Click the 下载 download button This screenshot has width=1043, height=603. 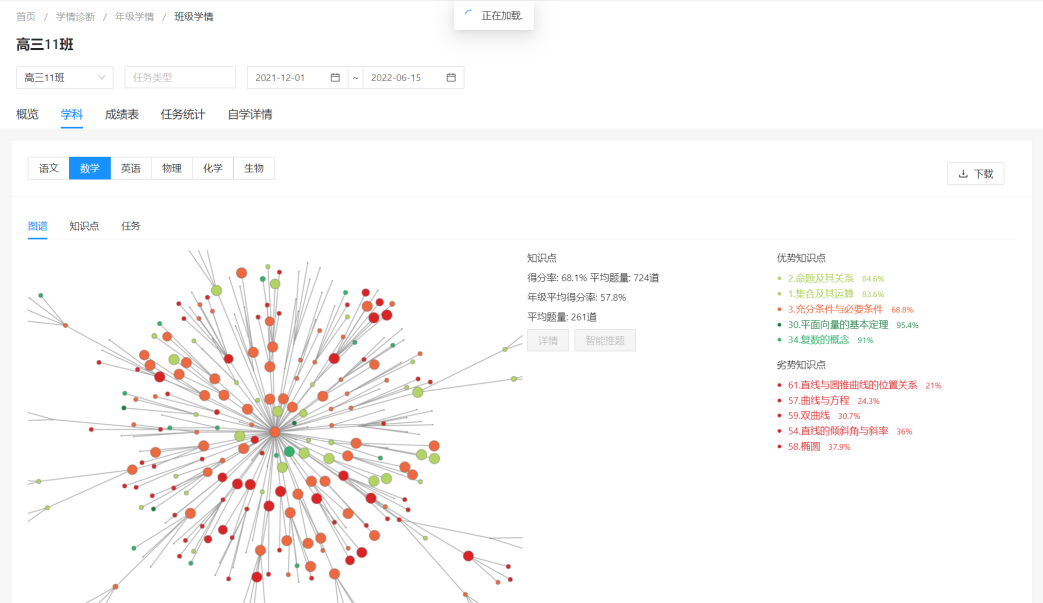click(x=976, y=174)
